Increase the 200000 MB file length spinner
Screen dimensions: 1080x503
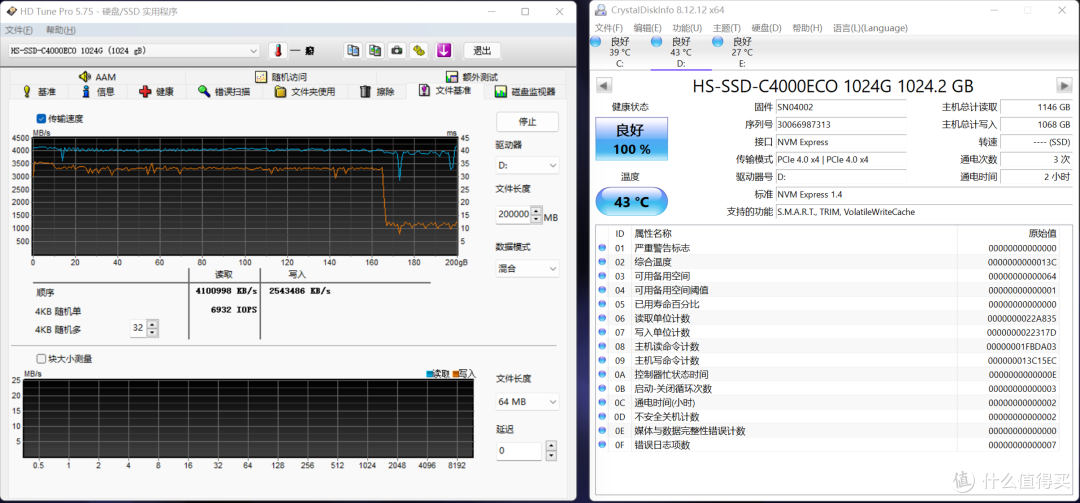point(537,211)
